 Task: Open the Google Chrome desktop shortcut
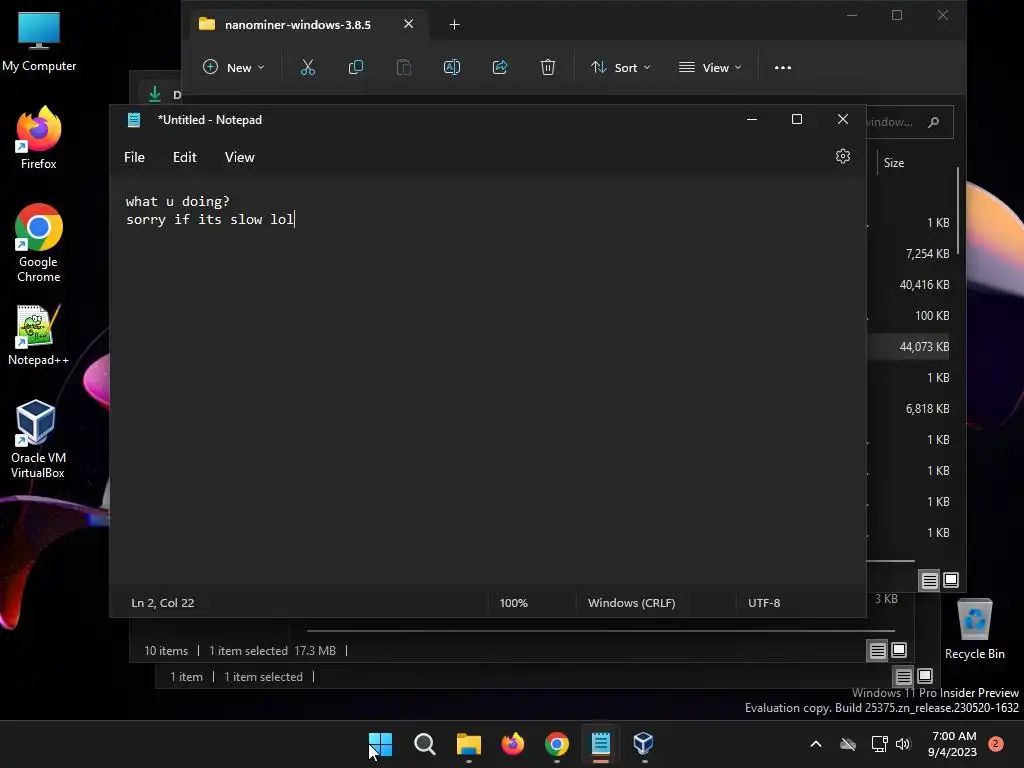point(39,243)
